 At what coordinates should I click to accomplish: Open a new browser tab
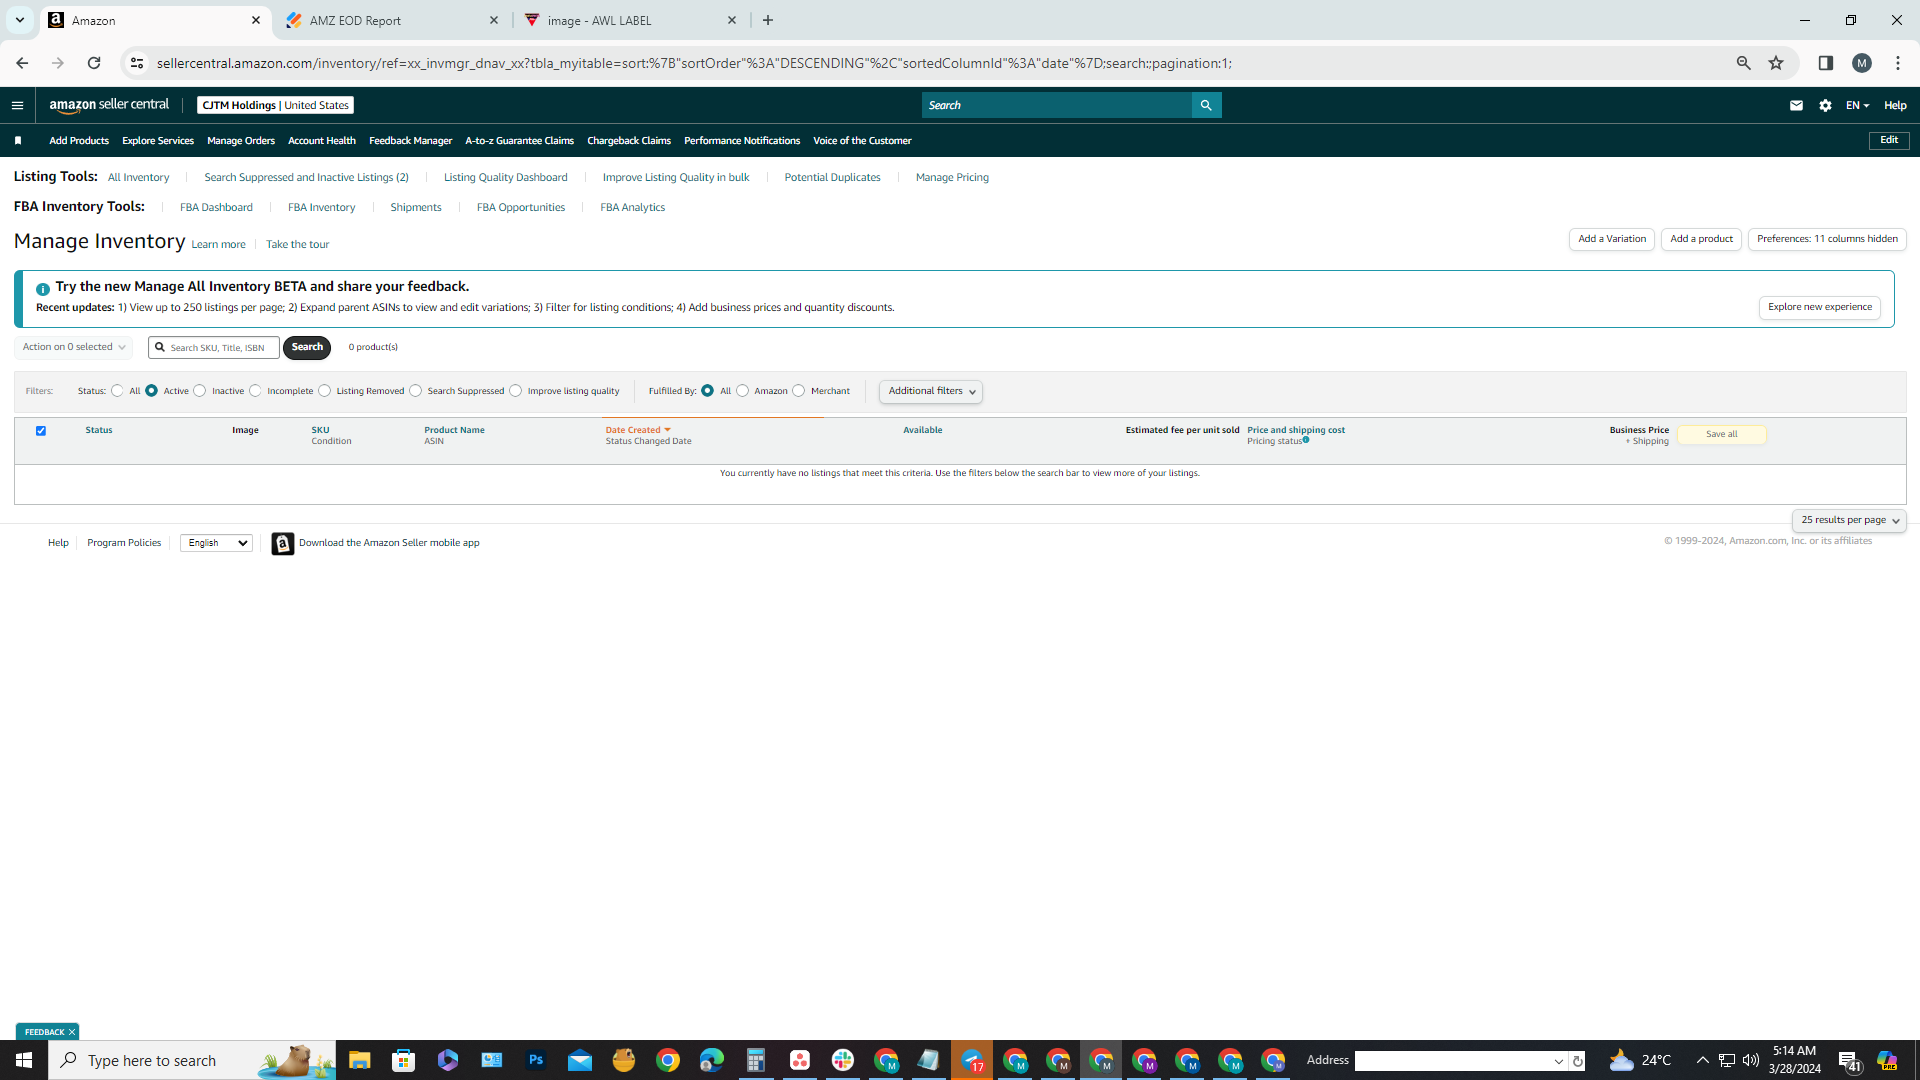[x=768, y=20]
